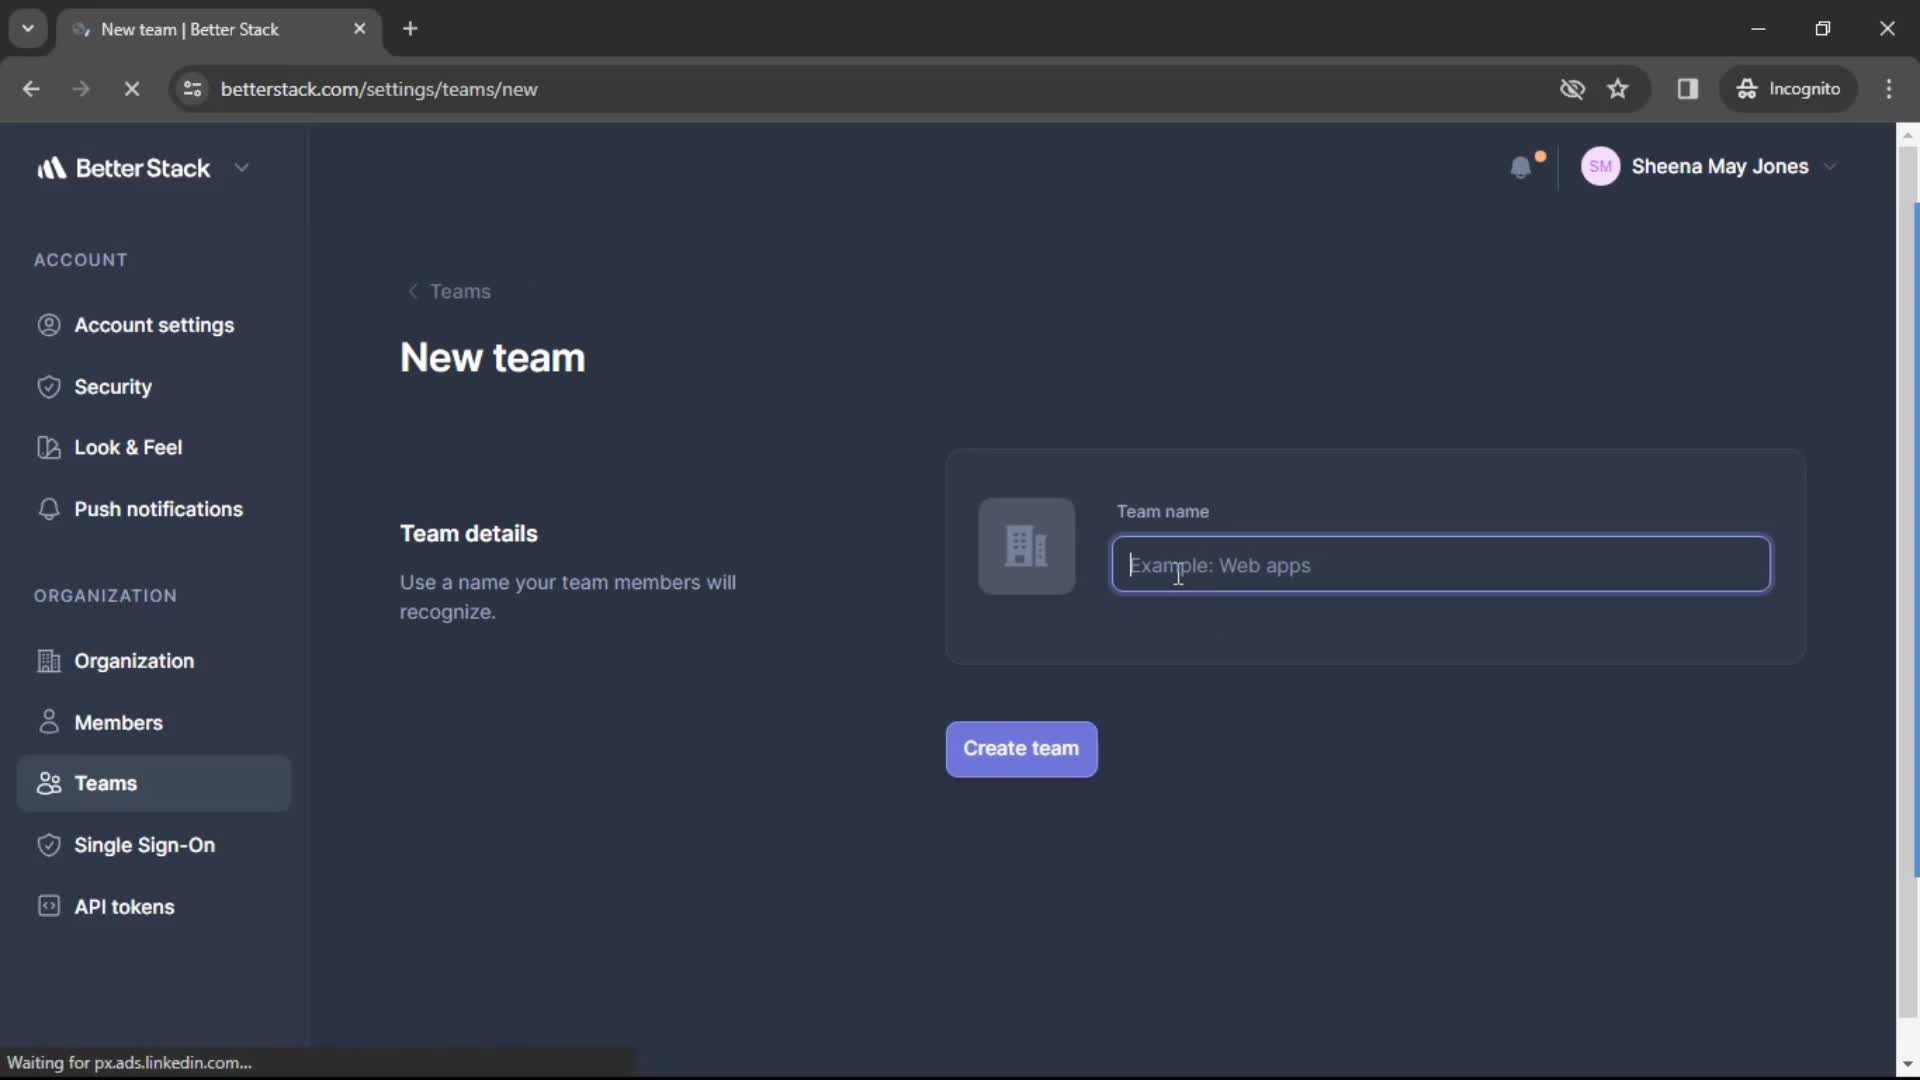Open Single Sign-On settings
This screenshot has width=1920, height=1080.
153,845
